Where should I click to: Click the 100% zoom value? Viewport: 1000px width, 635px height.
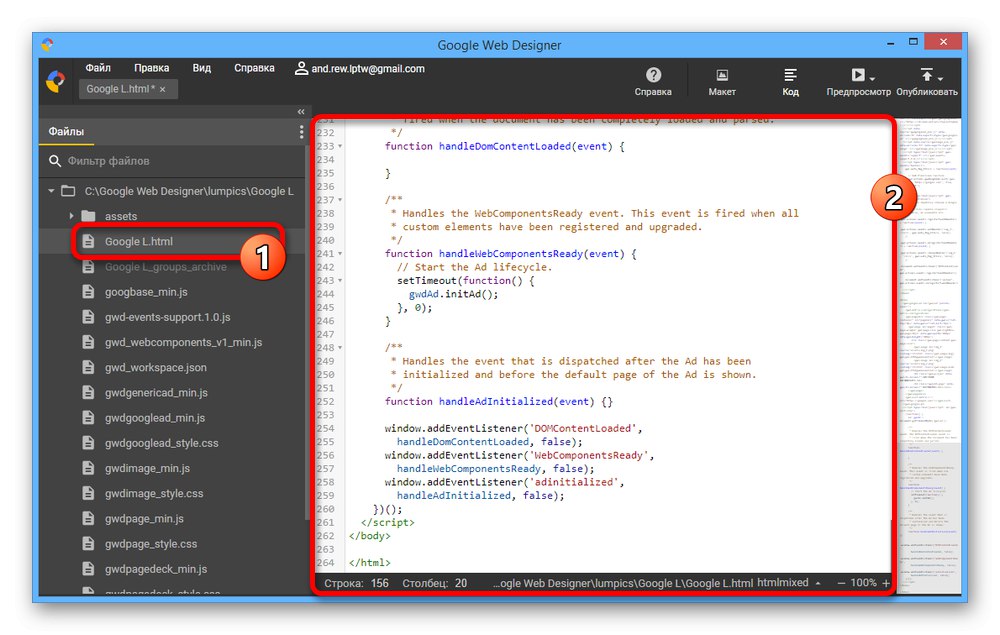pos(864,583)
